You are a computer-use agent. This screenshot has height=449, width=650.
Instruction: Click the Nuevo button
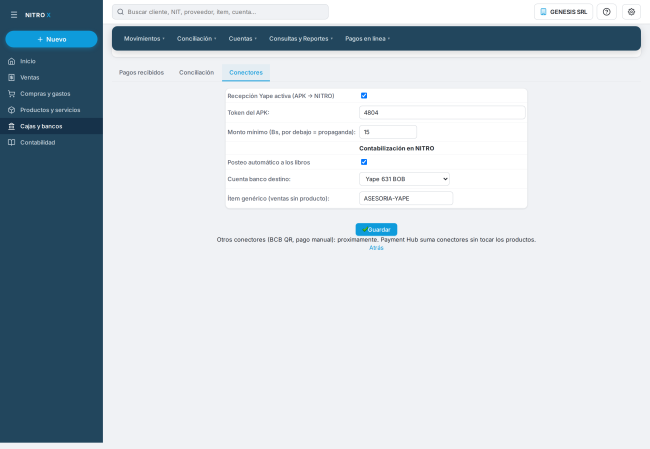coord(51,39)
